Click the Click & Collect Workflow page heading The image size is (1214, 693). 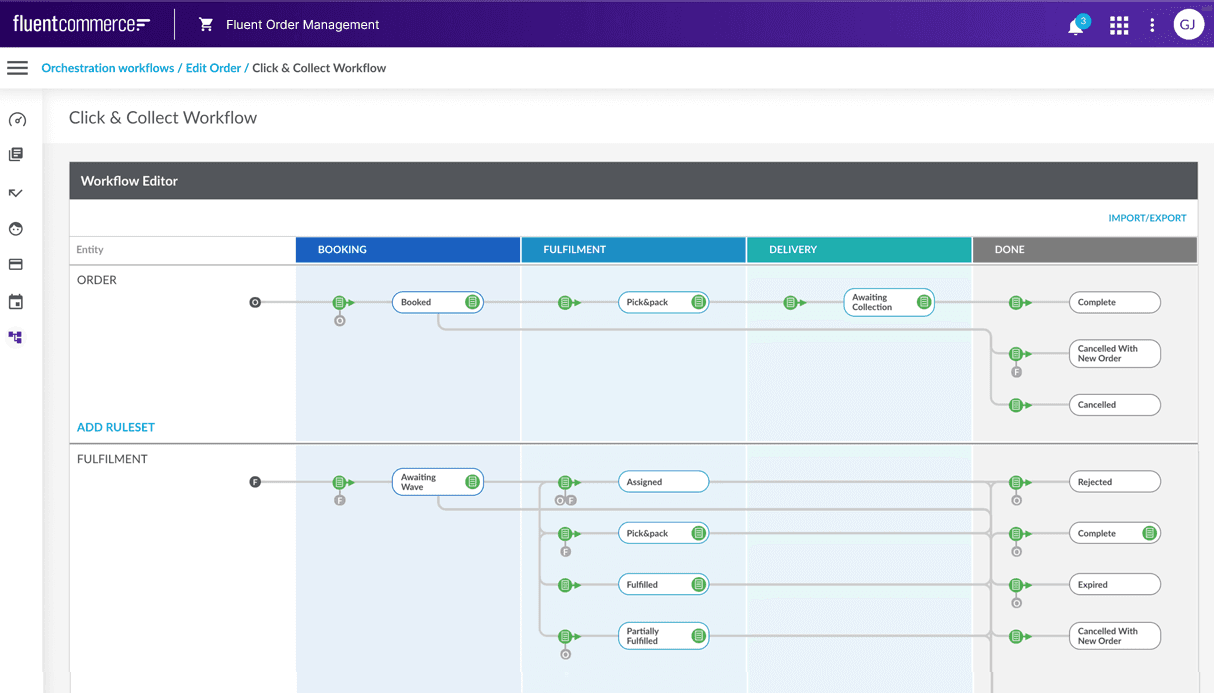[163, 118]
